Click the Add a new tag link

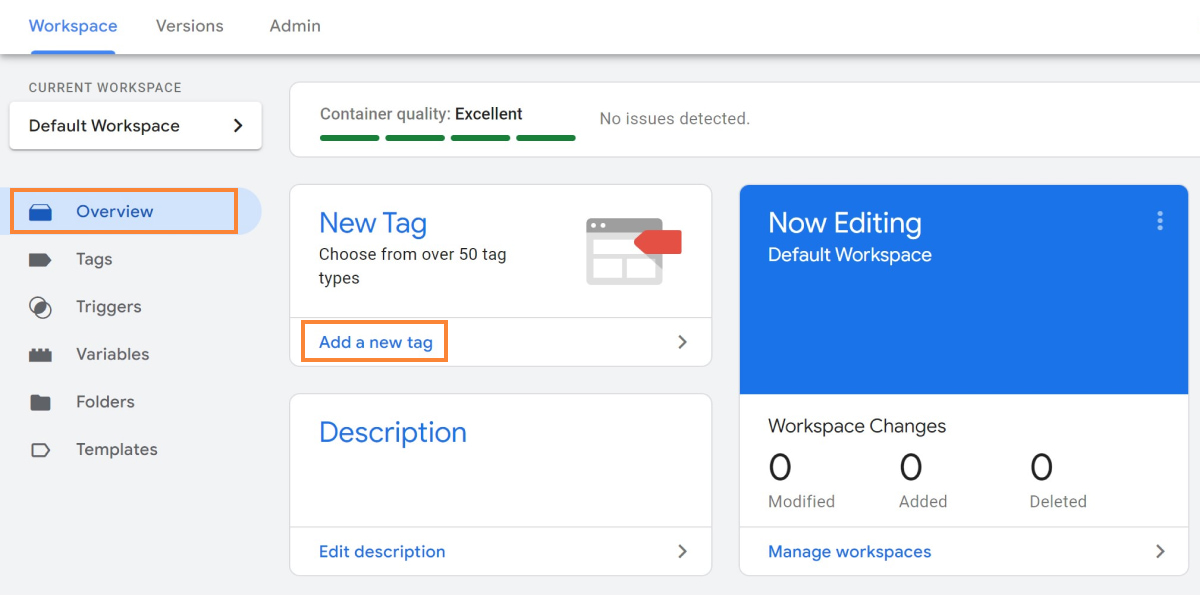(x=376, y=342)
